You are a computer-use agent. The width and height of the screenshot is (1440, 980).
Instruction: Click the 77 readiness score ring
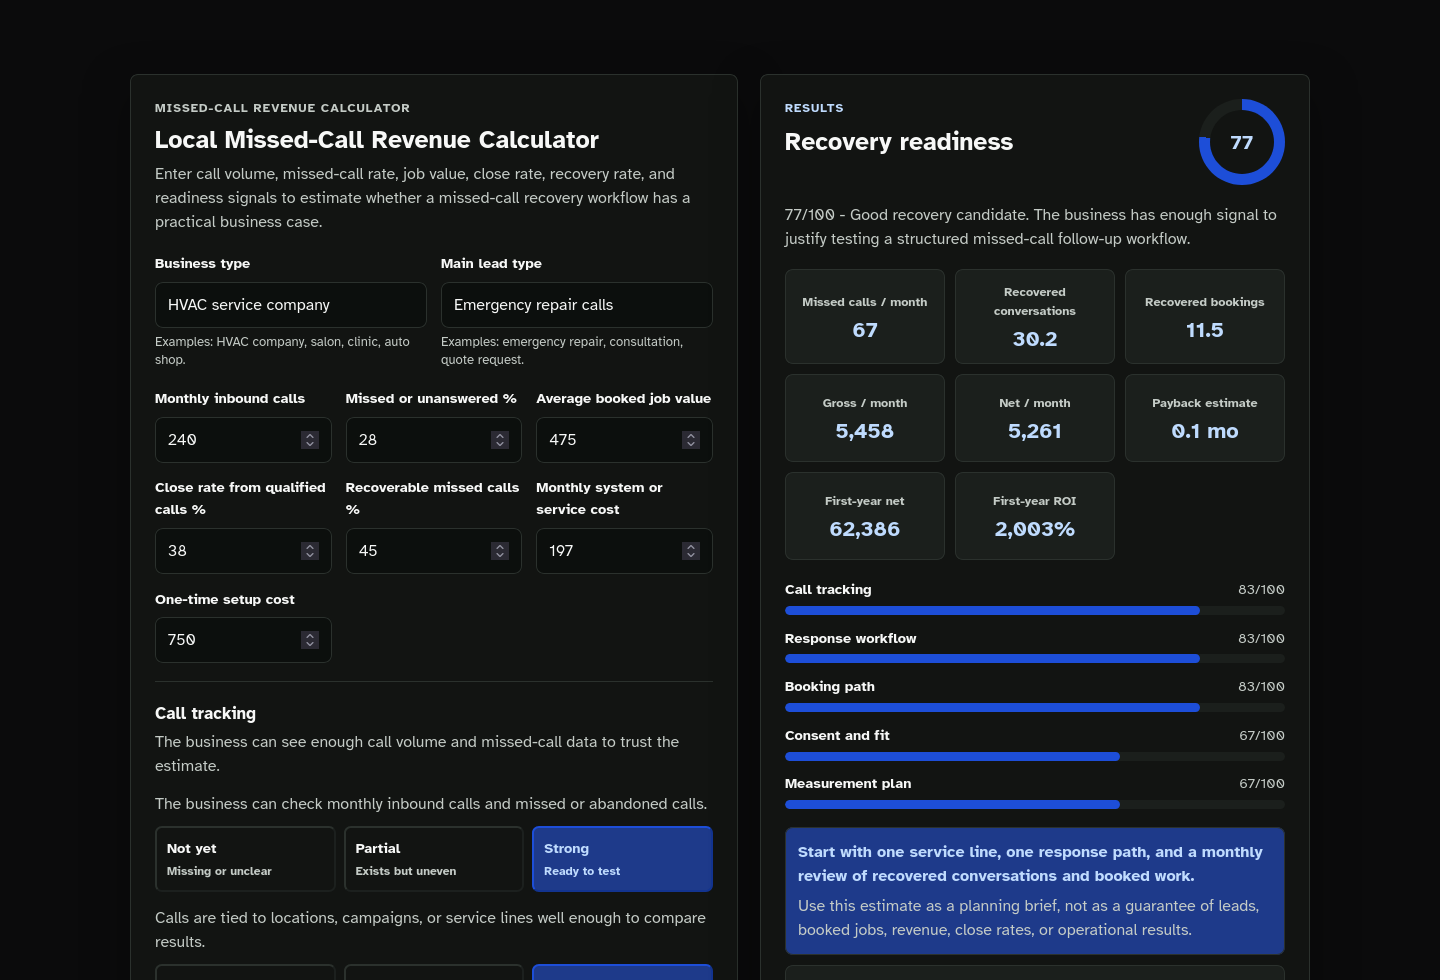1242,142
